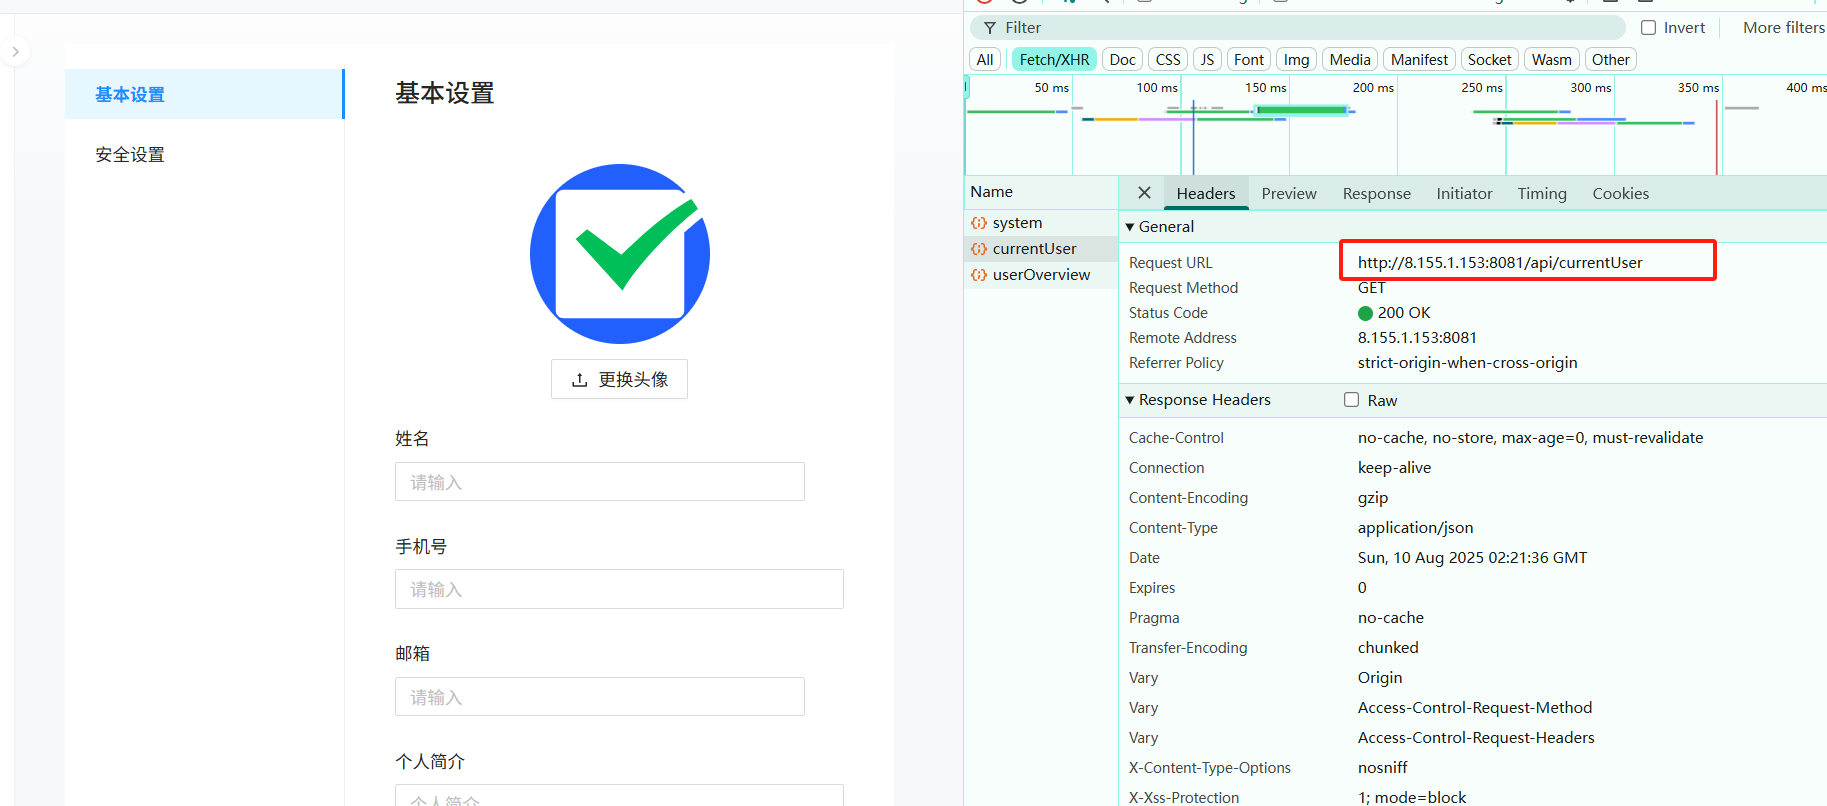Screen dimensions: 1827x806
Task: Click the 更换头像 upload button
Action: (x=619, y=379)
